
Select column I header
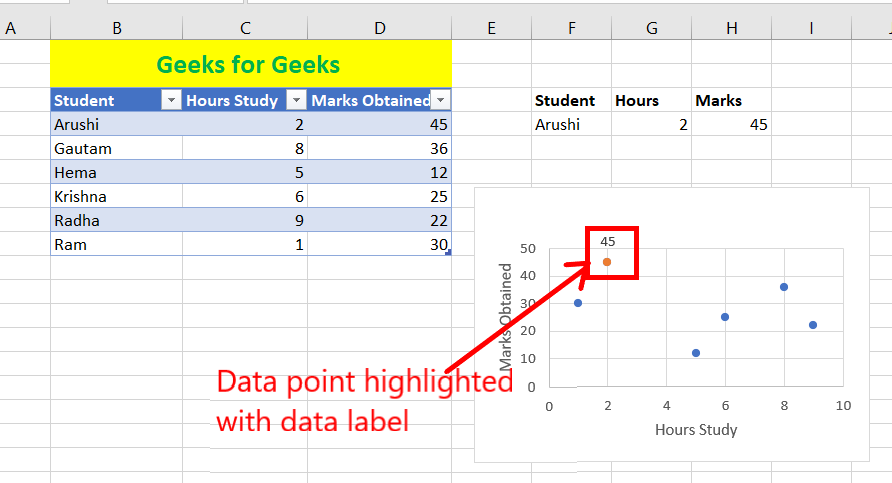click(811, 28)
